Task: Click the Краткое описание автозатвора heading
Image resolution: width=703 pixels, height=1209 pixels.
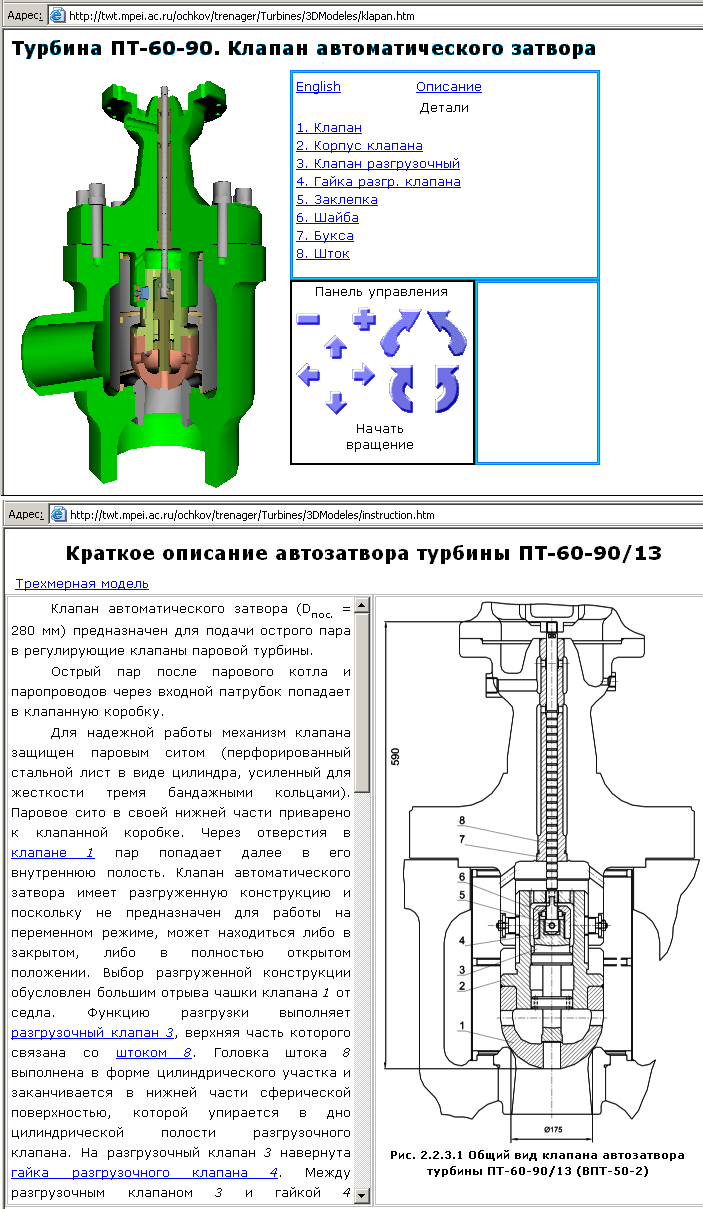Action: pos(364,553)
